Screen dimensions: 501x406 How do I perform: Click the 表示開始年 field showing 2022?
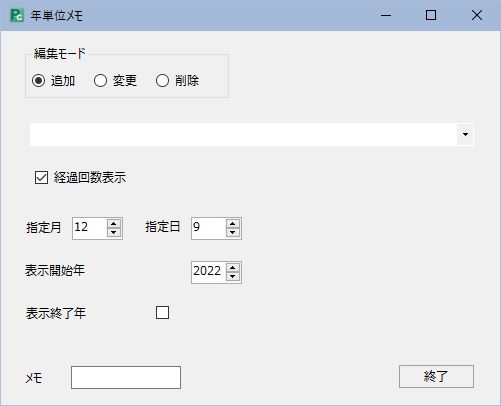click(209, 272)
